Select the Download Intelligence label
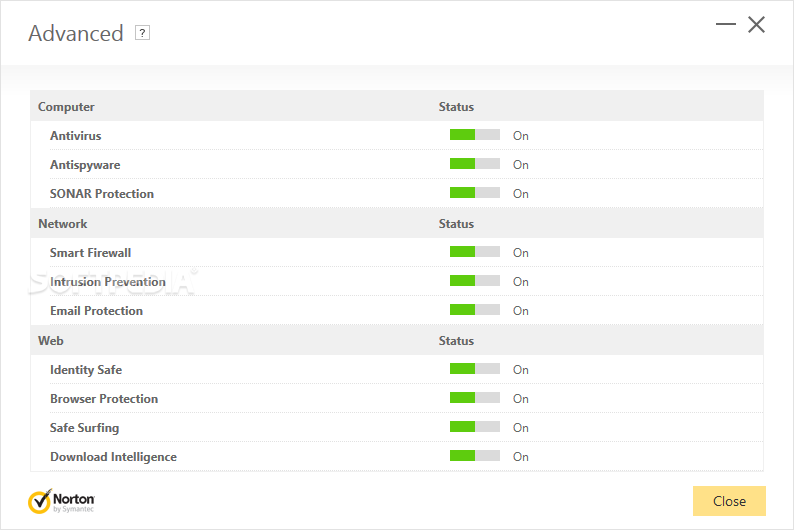794x530 pixels. (113, 457)
